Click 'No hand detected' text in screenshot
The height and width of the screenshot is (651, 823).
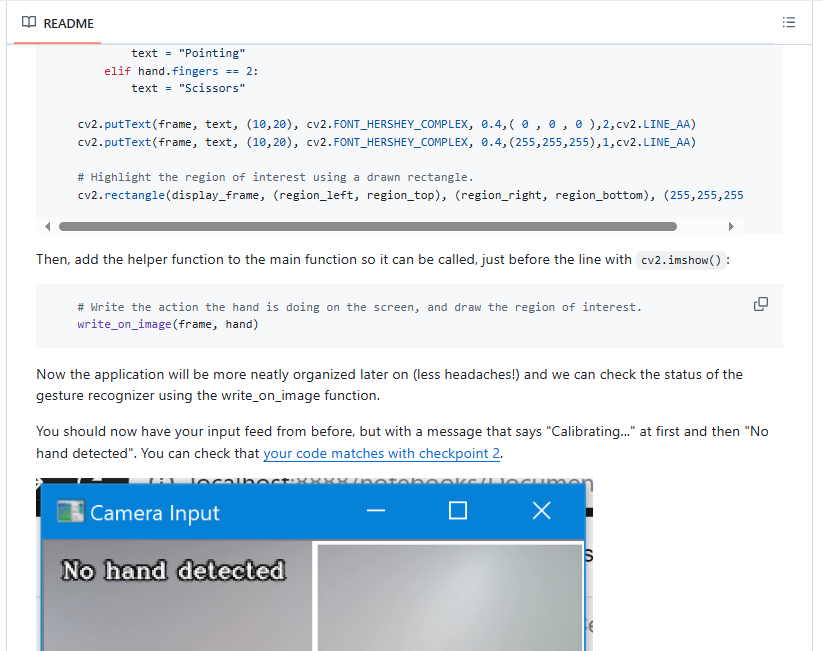[173, 571]
